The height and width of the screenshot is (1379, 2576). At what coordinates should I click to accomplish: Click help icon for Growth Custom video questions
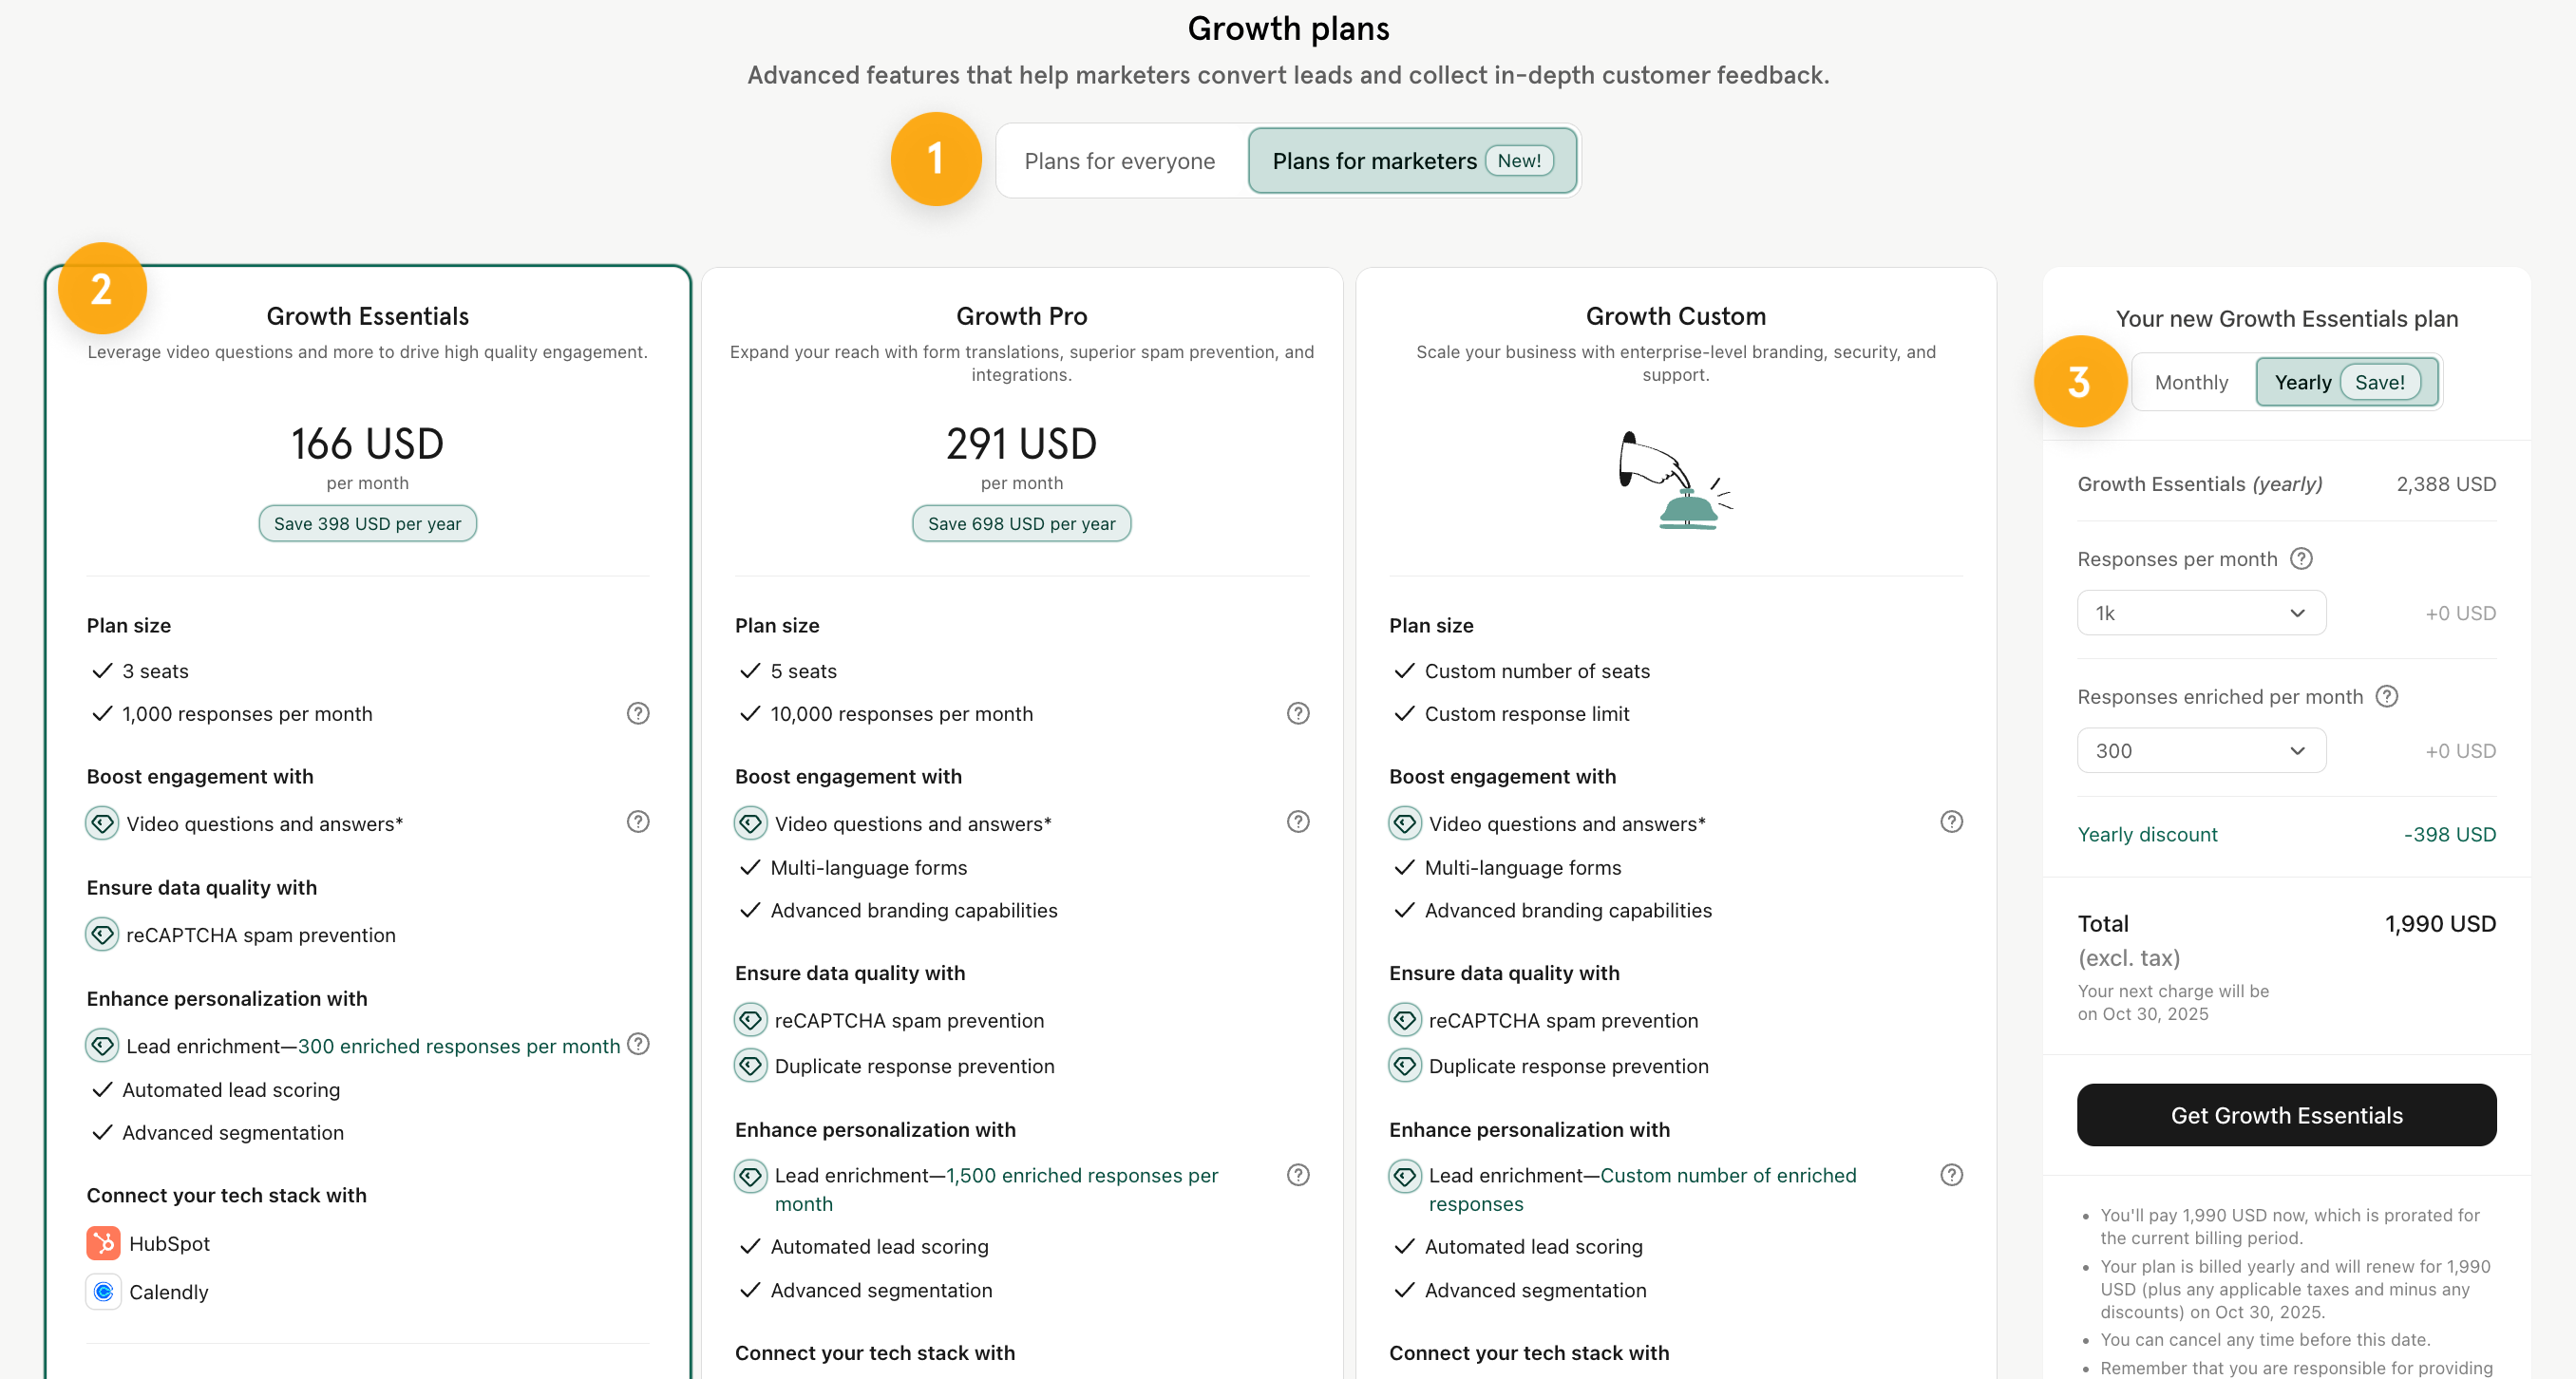pos(1951,821)
